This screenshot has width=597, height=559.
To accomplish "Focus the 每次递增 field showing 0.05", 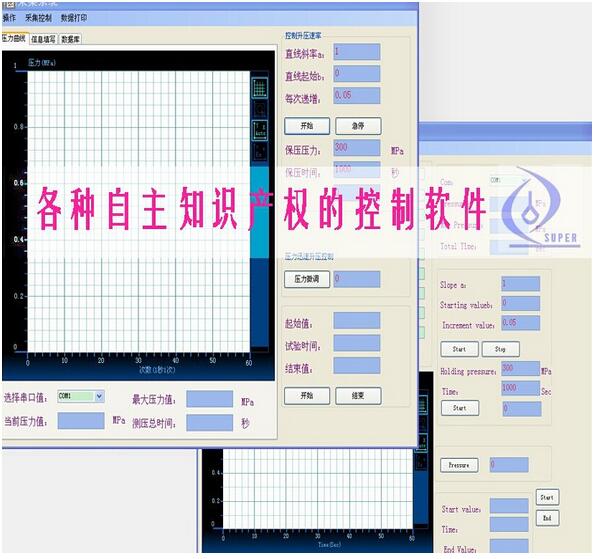I will [x=357, y=96].
